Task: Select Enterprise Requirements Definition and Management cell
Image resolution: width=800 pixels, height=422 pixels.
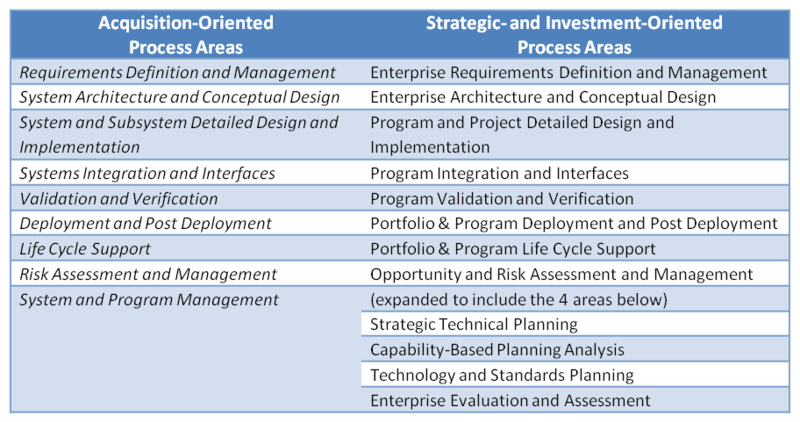Action: [x=574, y=72]
